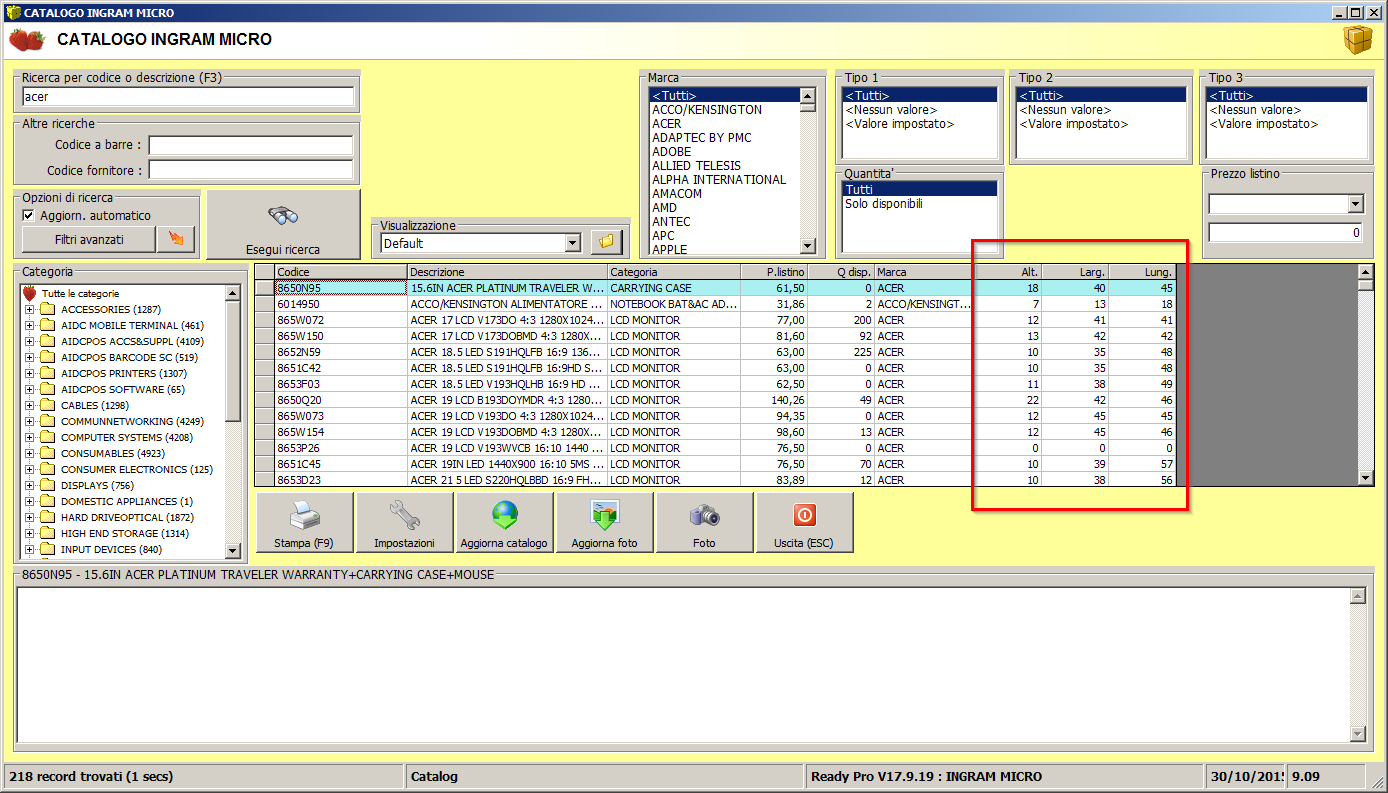The width and height of the screenshot is (1388, 793).
Task: Click the P.listino column header
Action: (x=774, y=272)
